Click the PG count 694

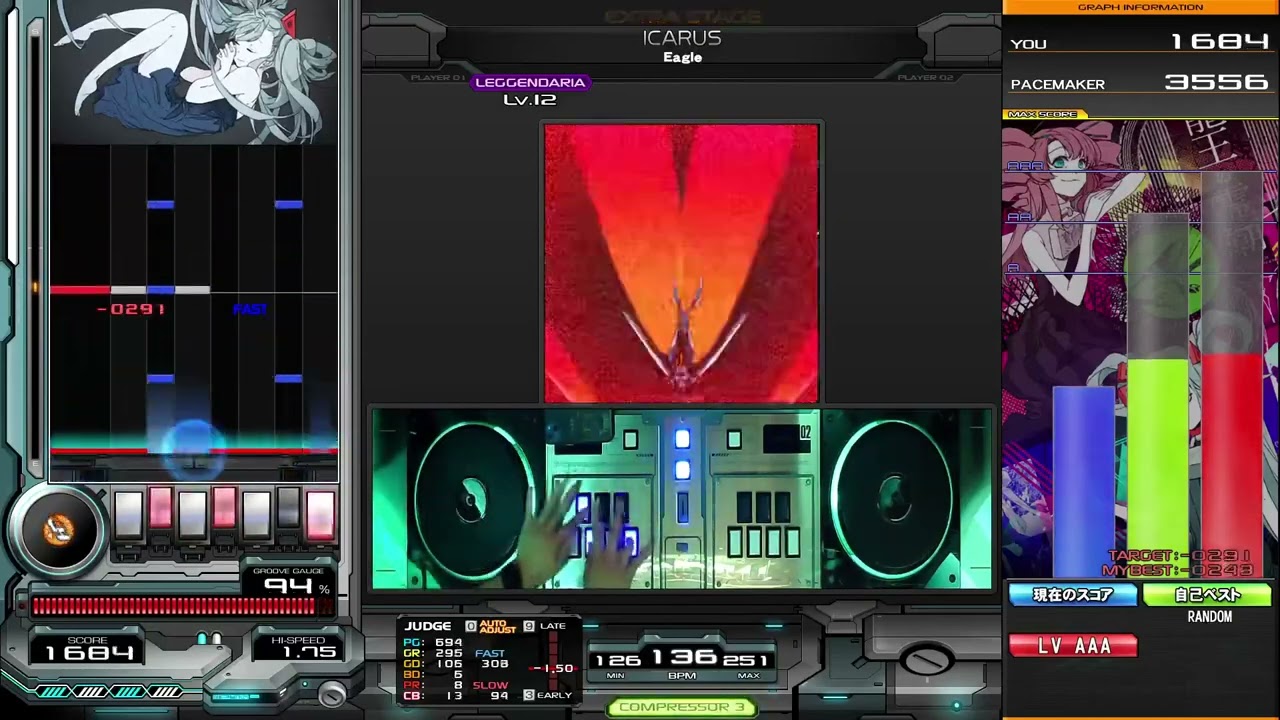click(x=449, y=642)
